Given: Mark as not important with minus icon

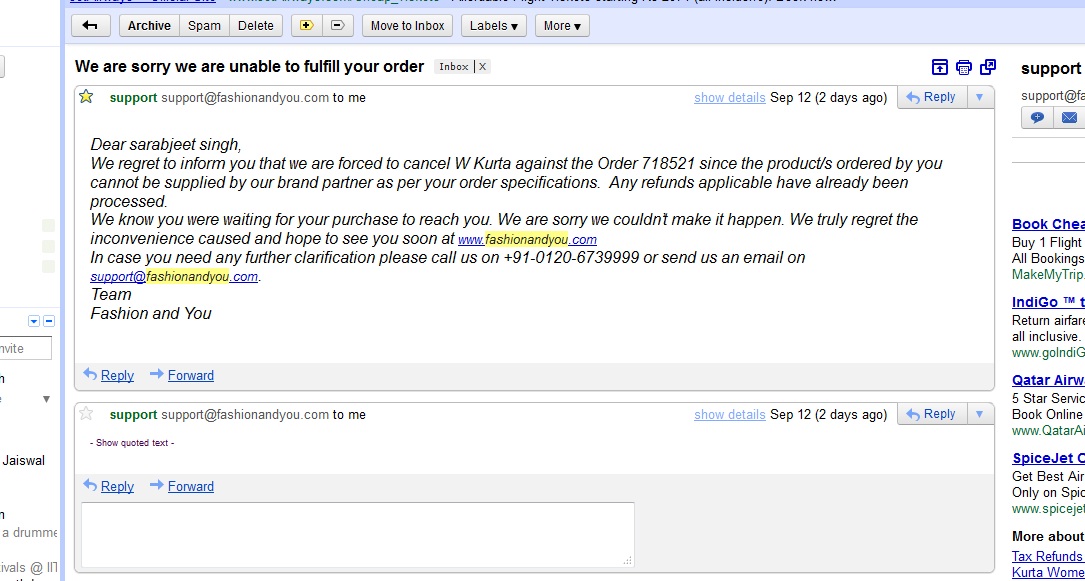Looking at the screenshot, I should tap(338, 26).
